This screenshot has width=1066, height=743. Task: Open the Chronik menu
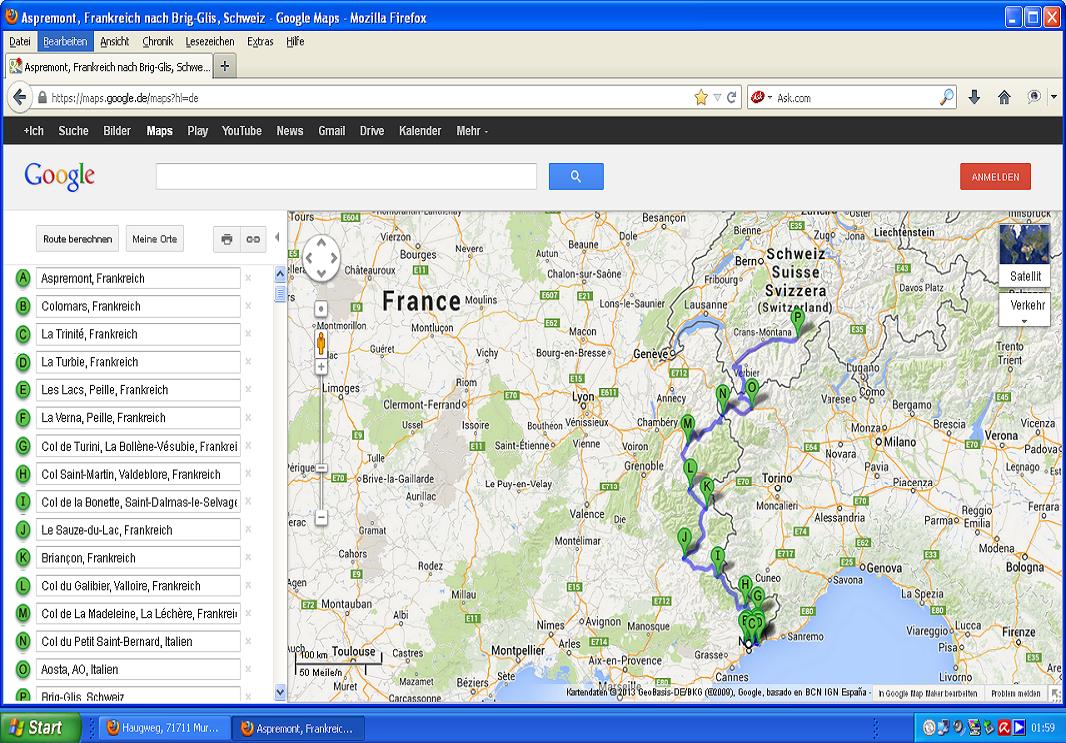point(158,42)
